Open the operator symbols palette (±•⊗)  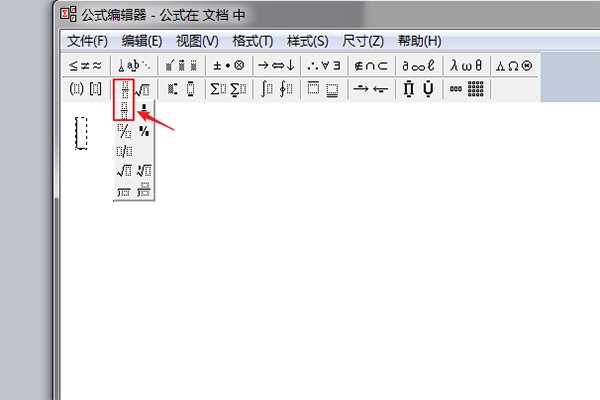228,66
